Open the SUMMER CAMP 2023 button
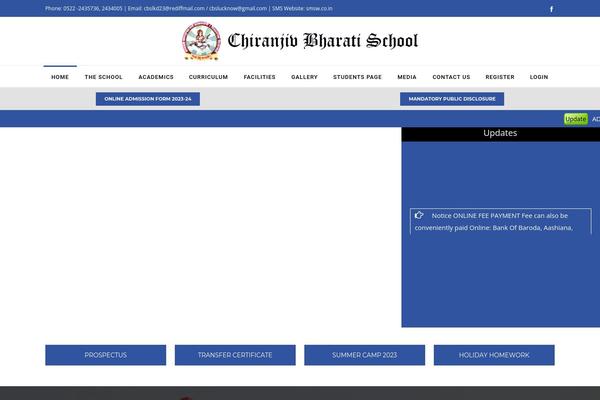600x400 pixels. point(364,355)
